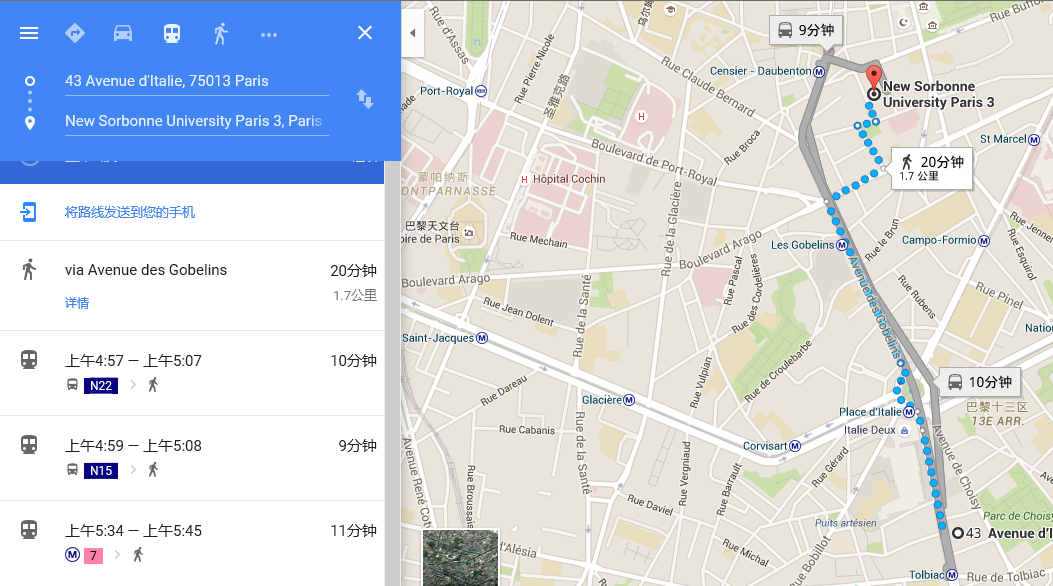
Task: Click the side panel vertical scrollbar
Action: [392, 373]
